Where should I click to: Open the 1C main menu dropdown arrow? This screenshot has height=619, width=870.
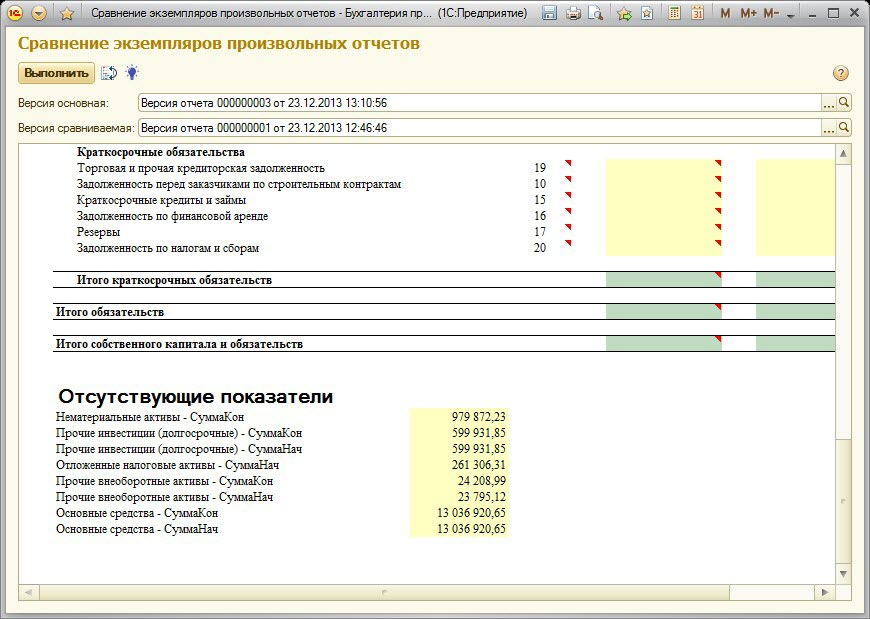[x=39, y=14]
